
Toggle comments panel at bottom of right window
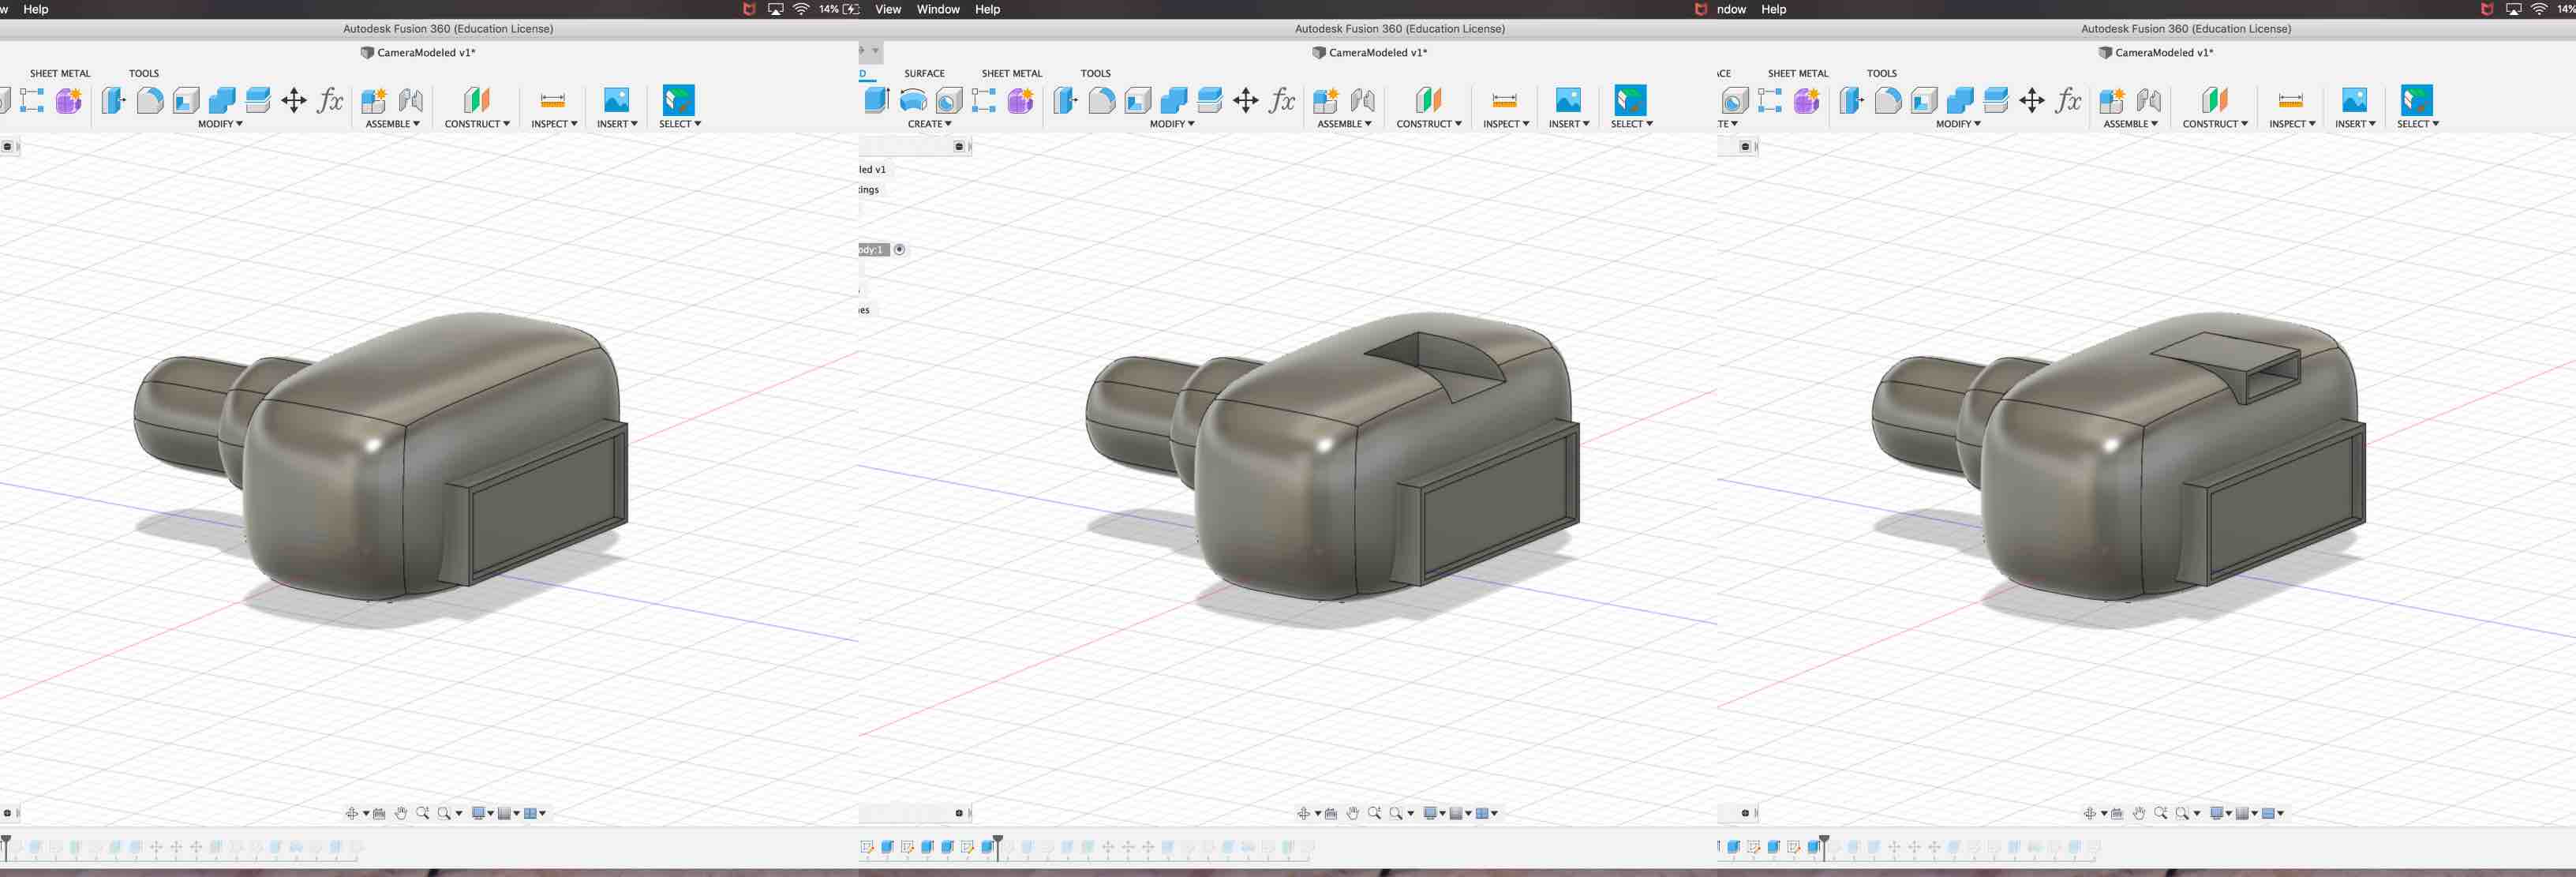(1745, 813)
